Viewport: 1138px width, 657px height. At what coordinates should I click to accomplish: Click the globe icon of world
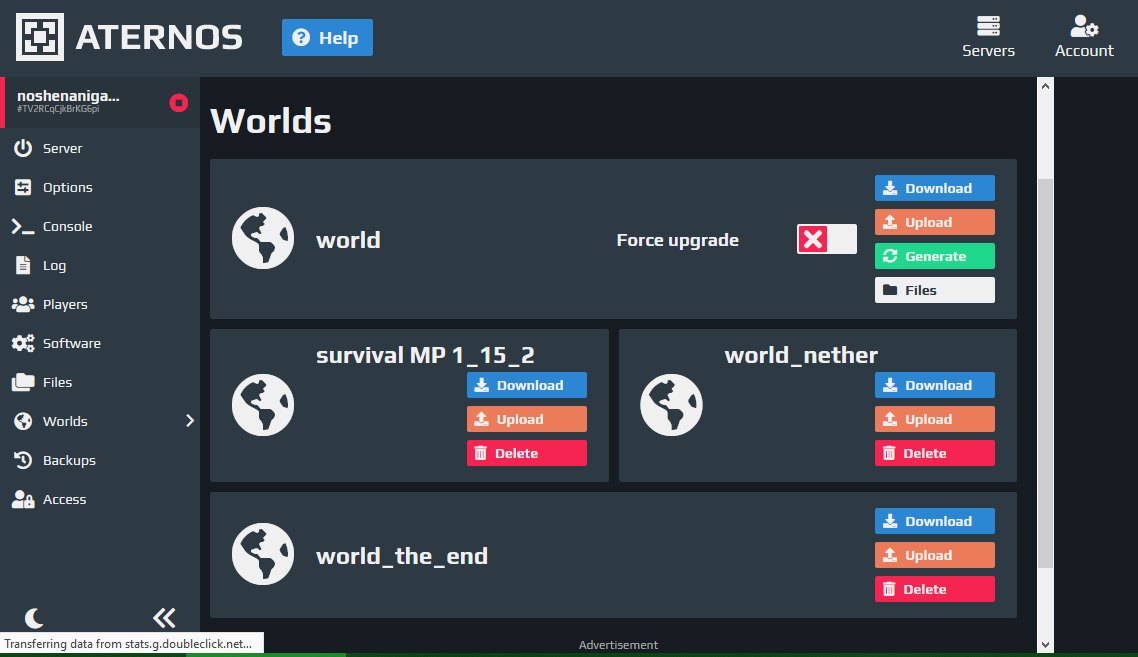pos(263,238)
